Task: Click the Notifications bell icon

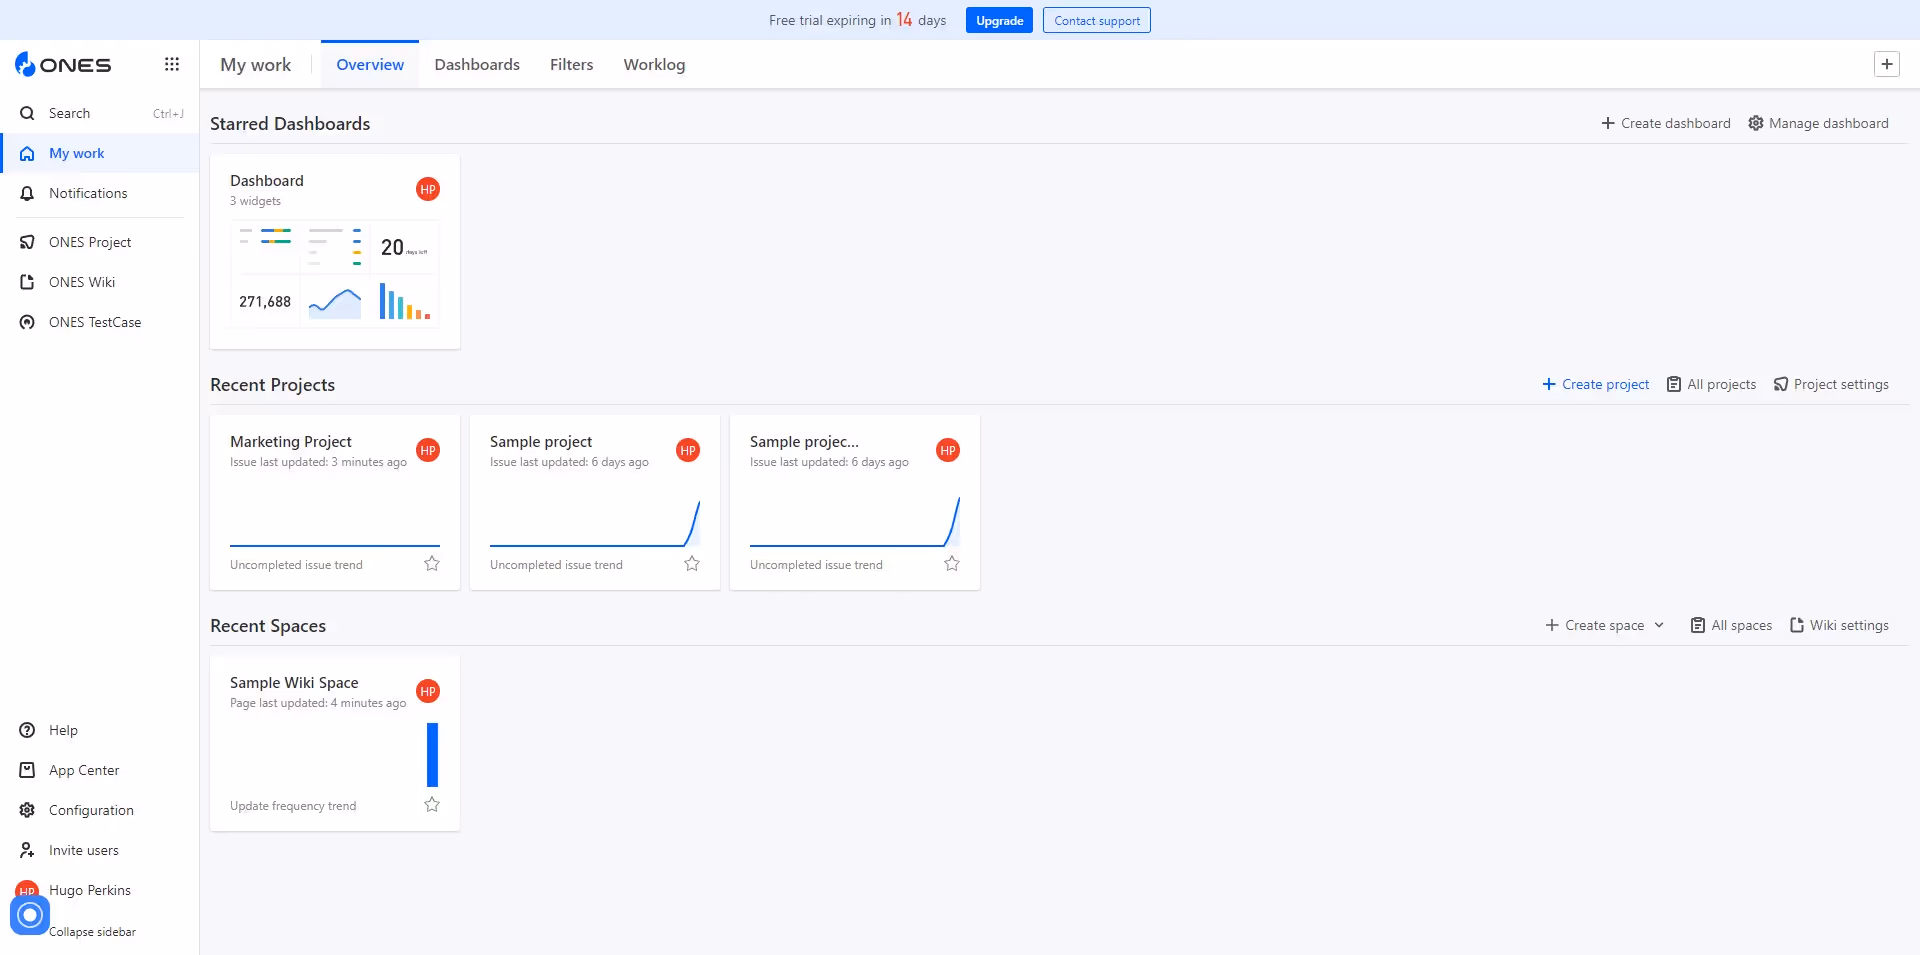Action: coord(27,193)
